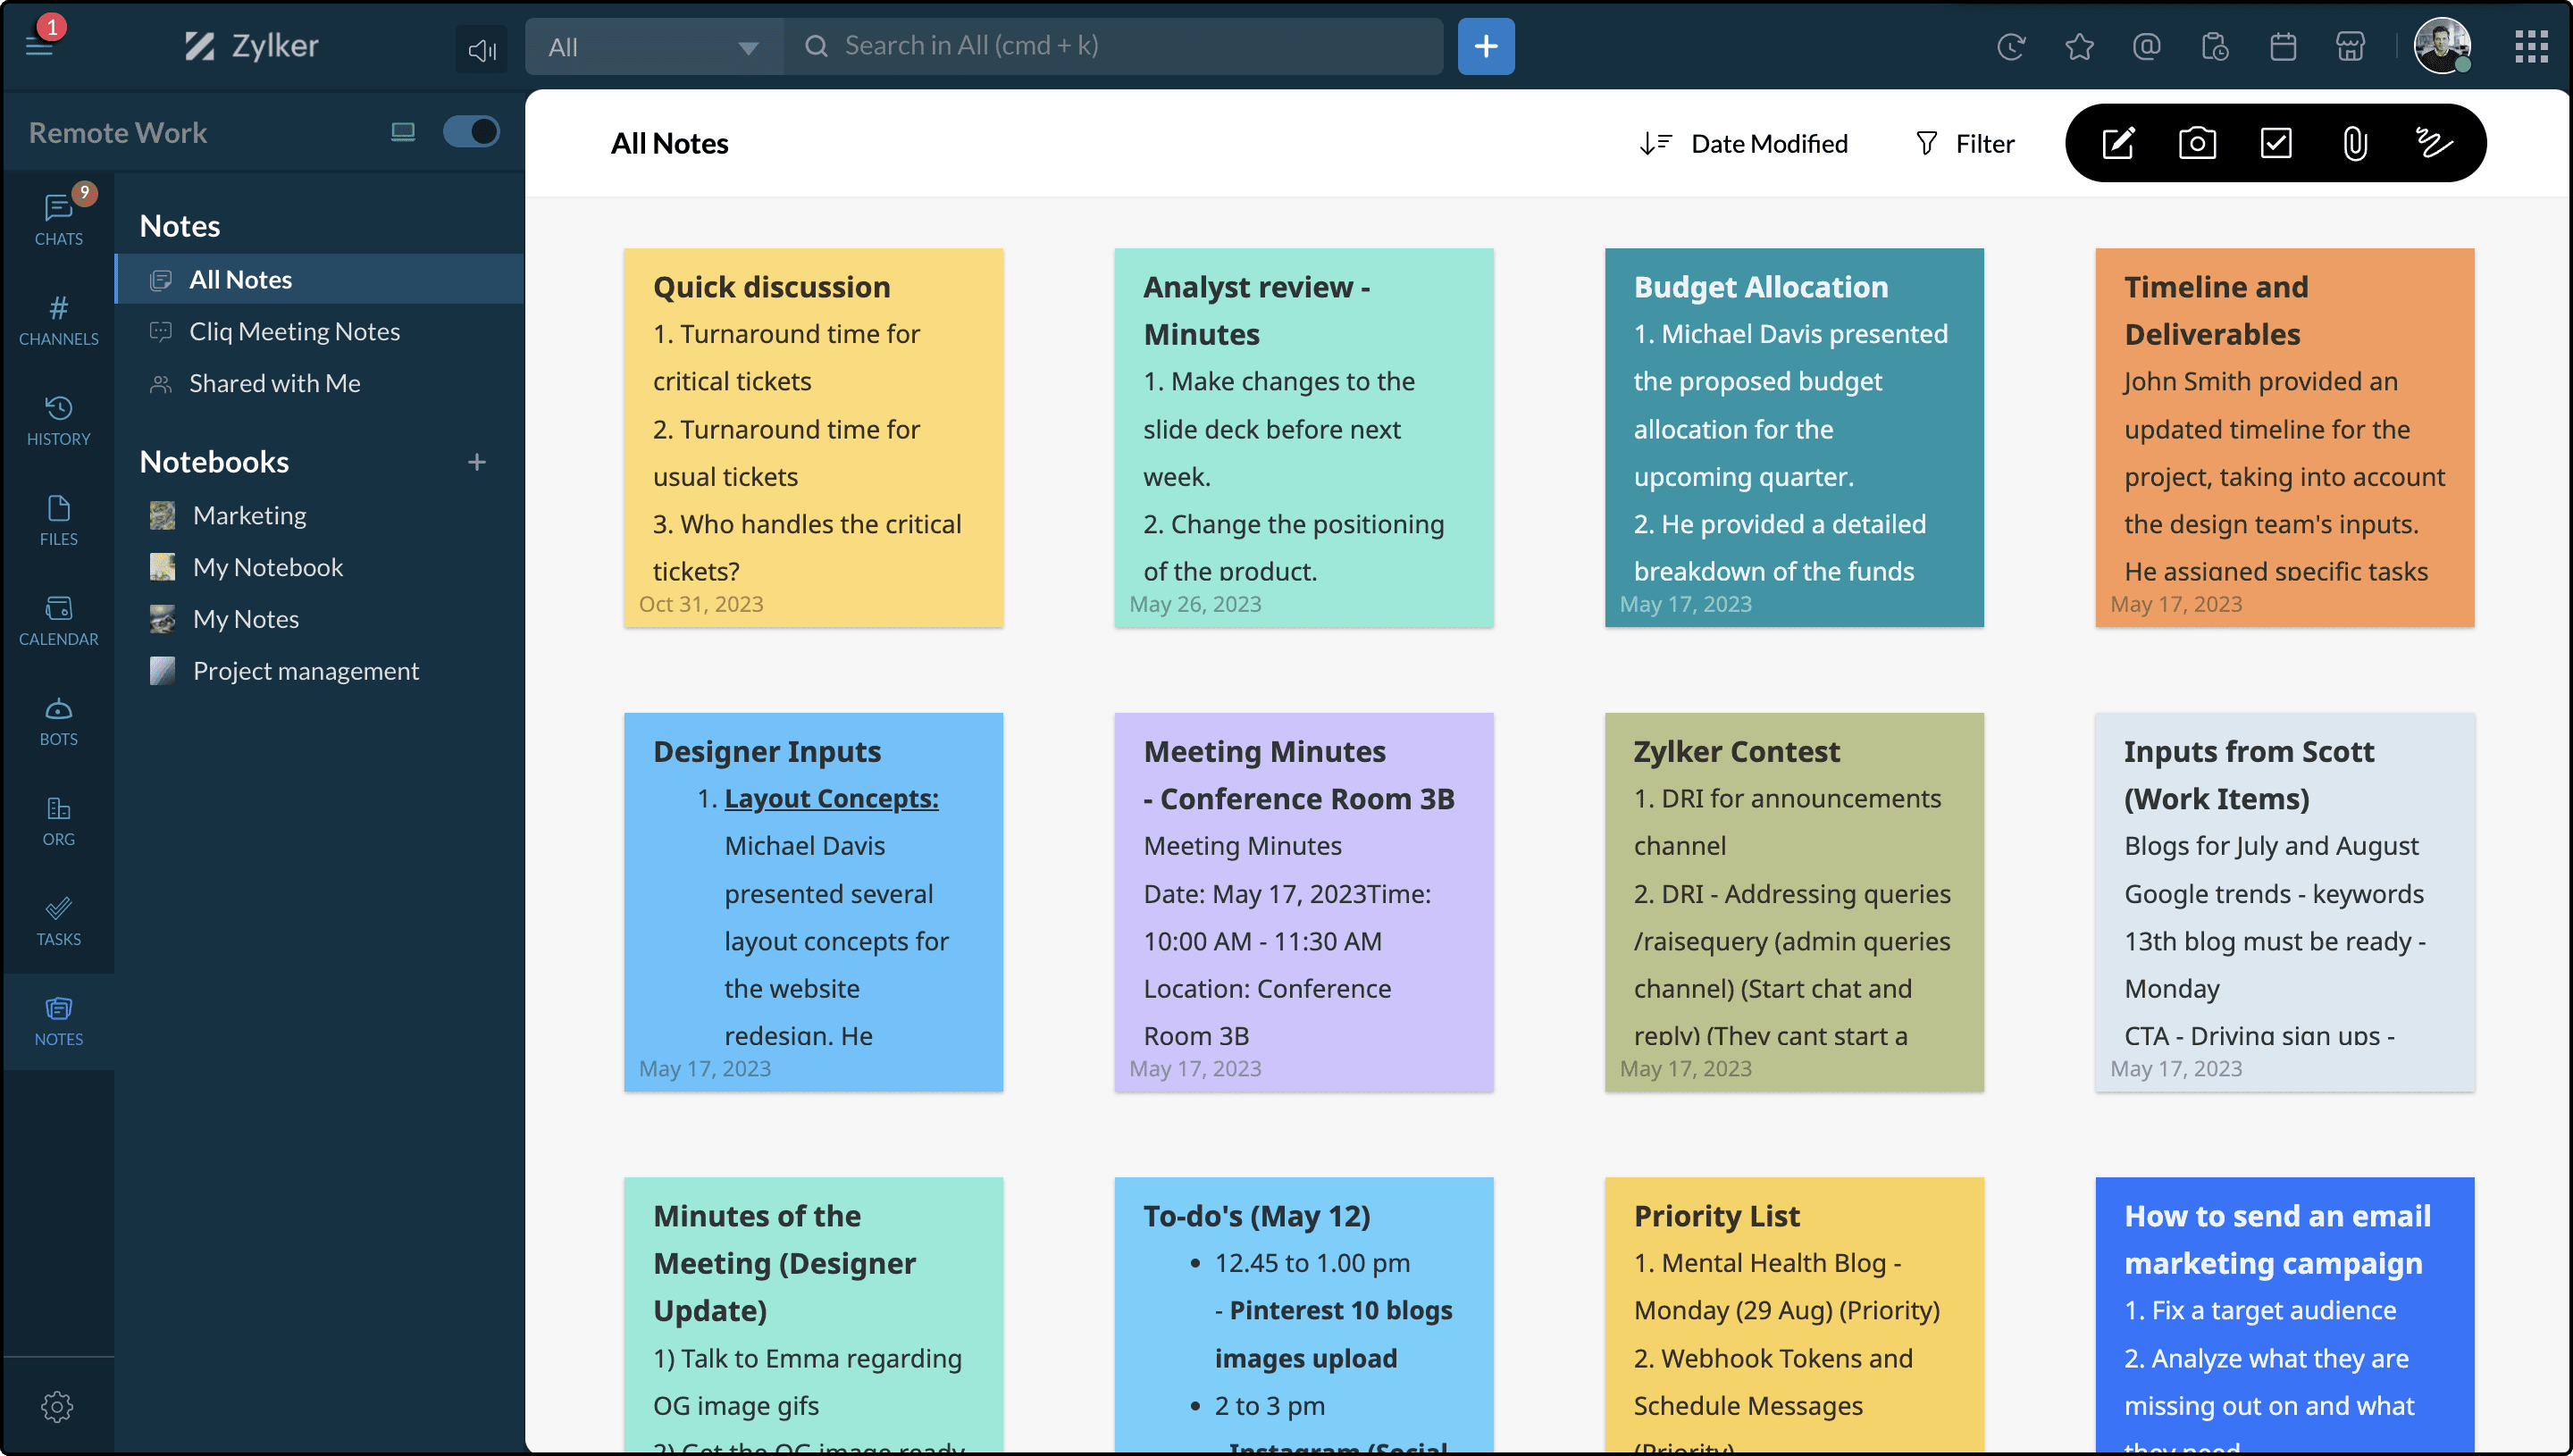
Task: Create a new checklist note
Action: pyautogui.click(x=2276, y=143)
